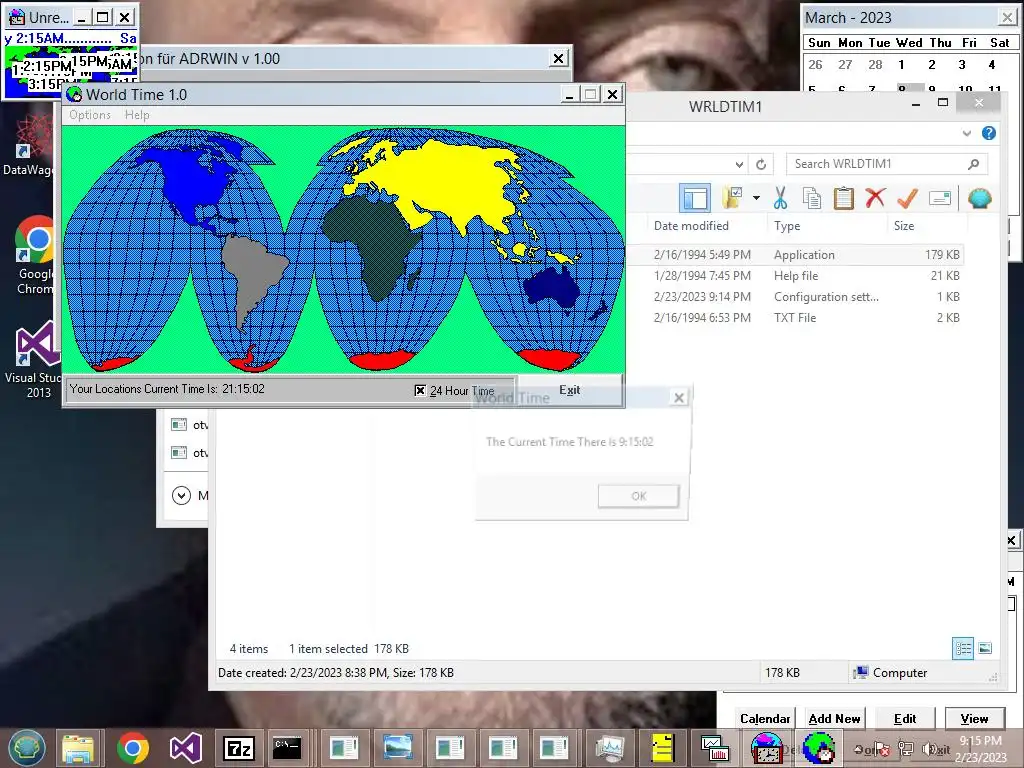Viewport: 1024px width, 768px height.
Task: Close the World Time current time dialog
Action: coord(679,397)
